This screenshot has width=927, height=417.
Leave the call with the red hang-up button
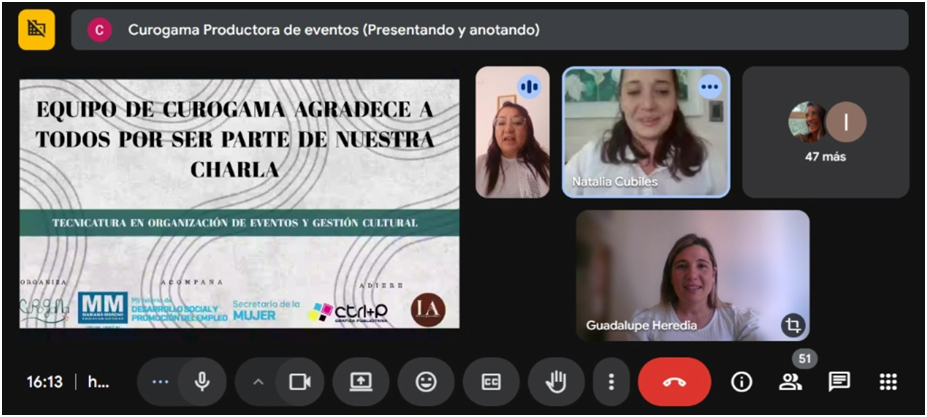pyautogui.click(x=674, y=382)
